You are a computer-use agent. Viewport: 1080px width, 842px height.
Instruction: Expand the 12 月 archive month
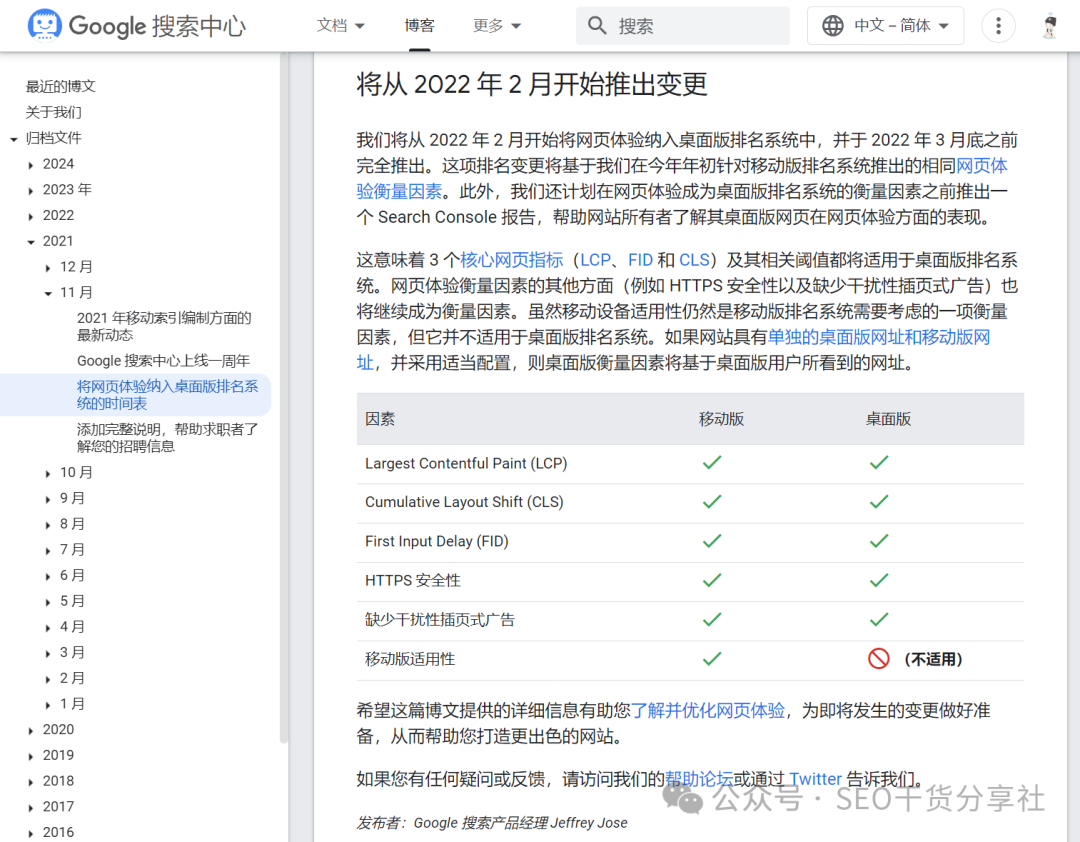point(48,267)
